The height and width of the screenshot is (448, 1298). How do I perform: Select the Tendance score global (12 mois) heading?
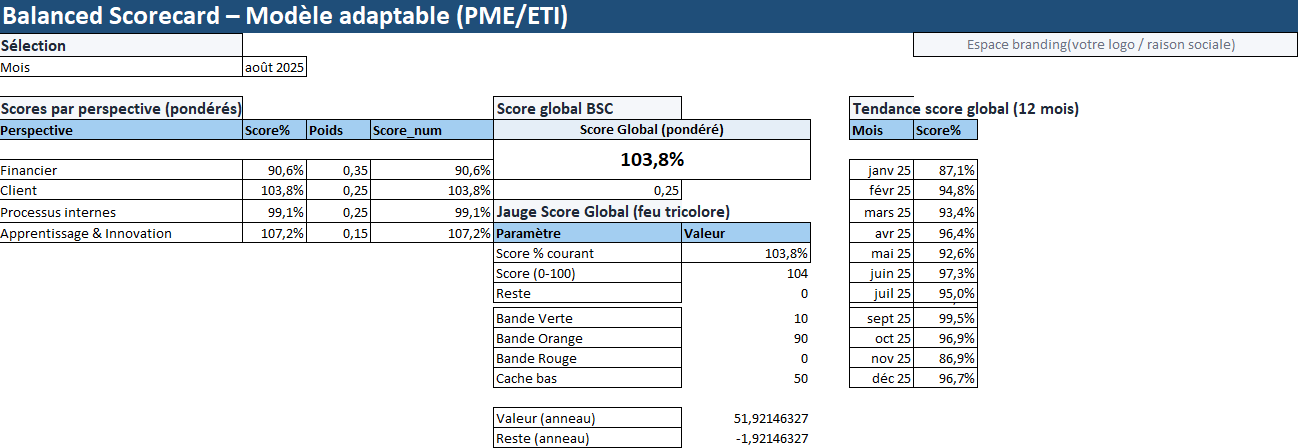tap(965, 108)
